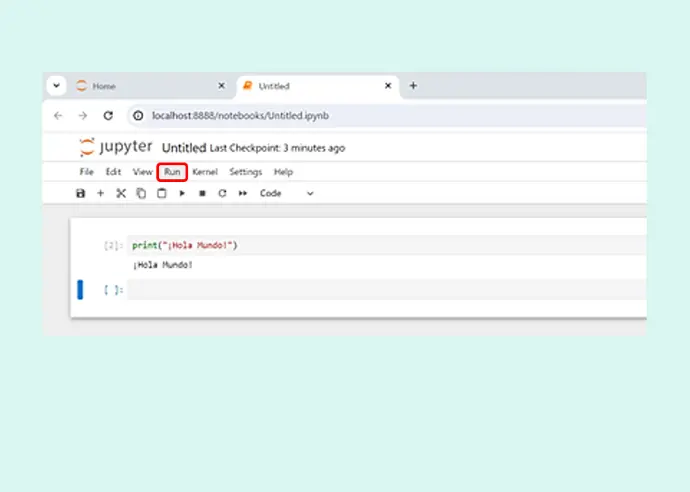Click the empty [ ]: cell prompt
Viewport: 690px width, 492px height.
[114, 290]
